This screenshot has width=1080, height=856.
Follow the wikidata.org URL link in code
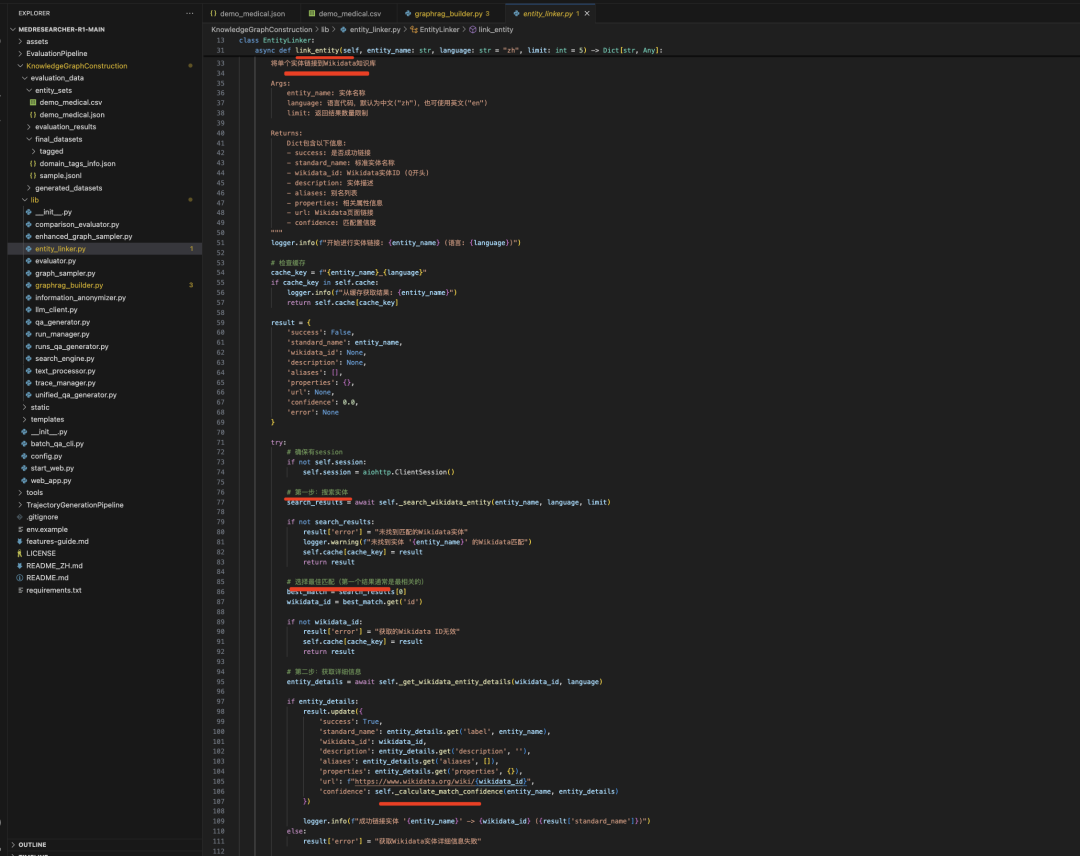[x=441, y=781]
